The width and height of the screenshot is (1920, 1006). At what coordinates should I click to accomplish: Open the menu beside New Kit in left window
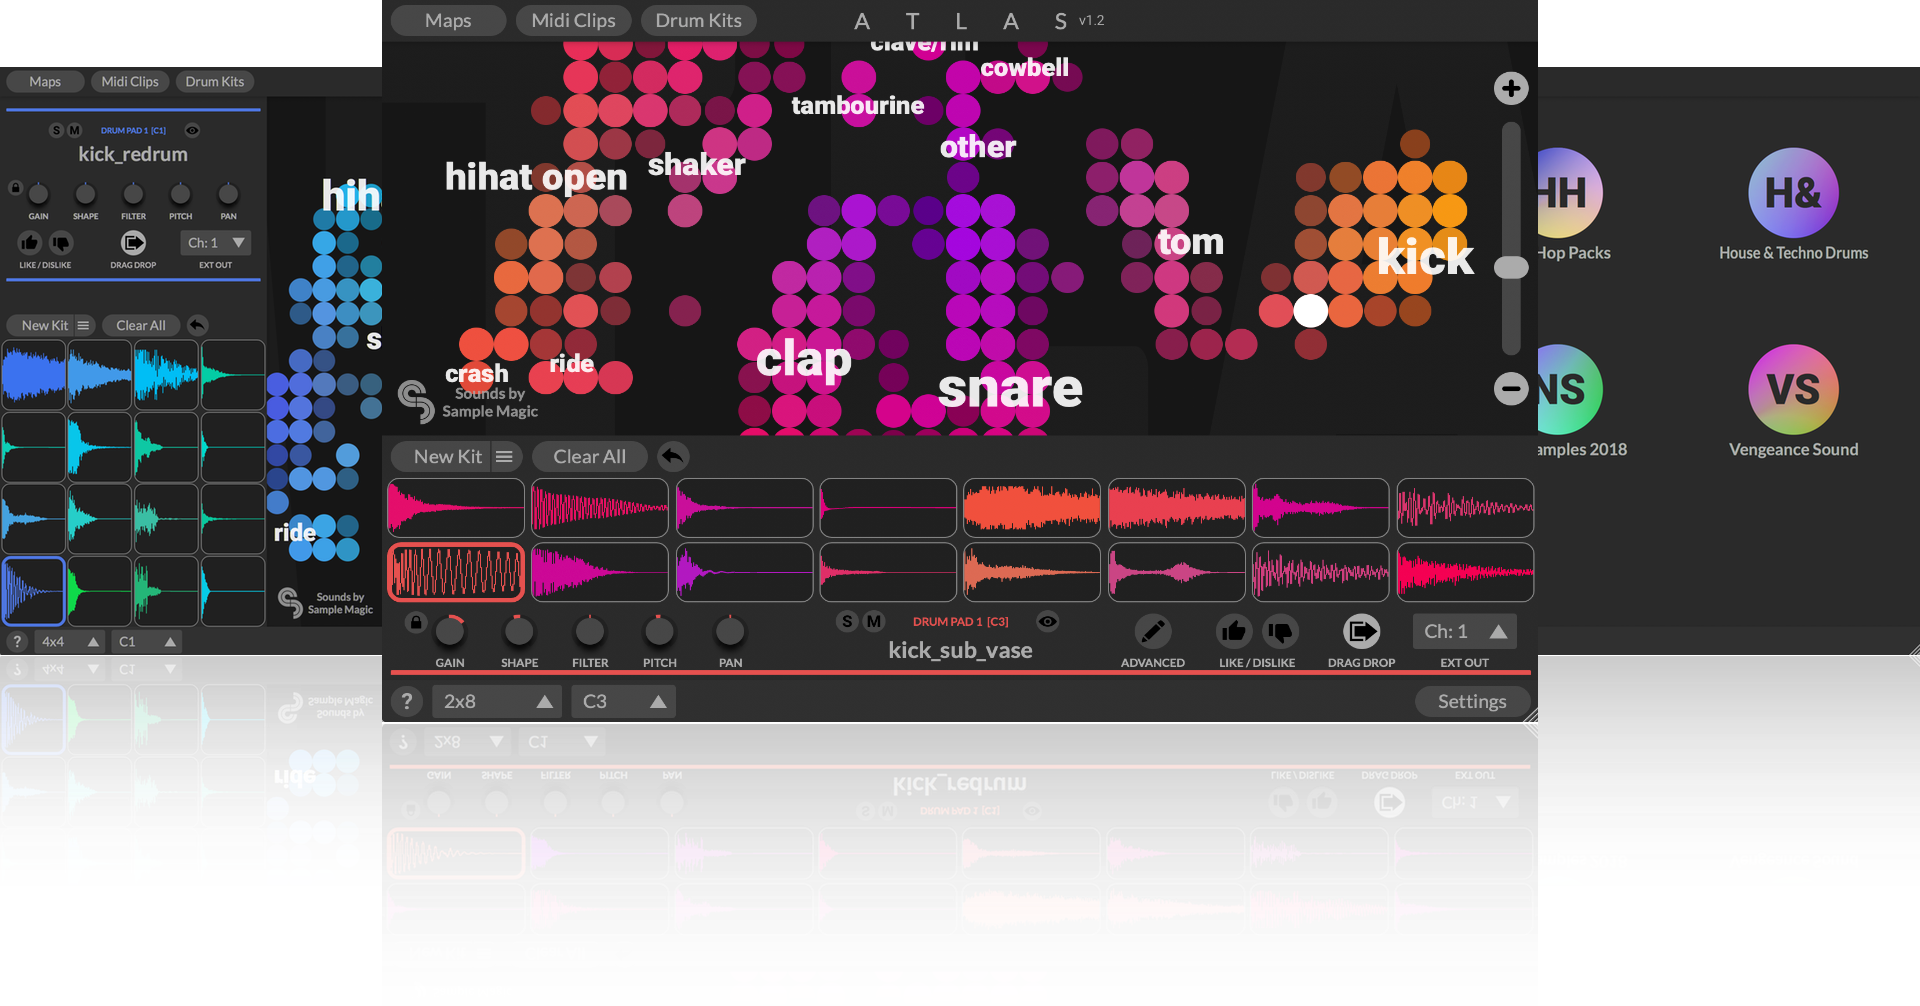(83, 325)
